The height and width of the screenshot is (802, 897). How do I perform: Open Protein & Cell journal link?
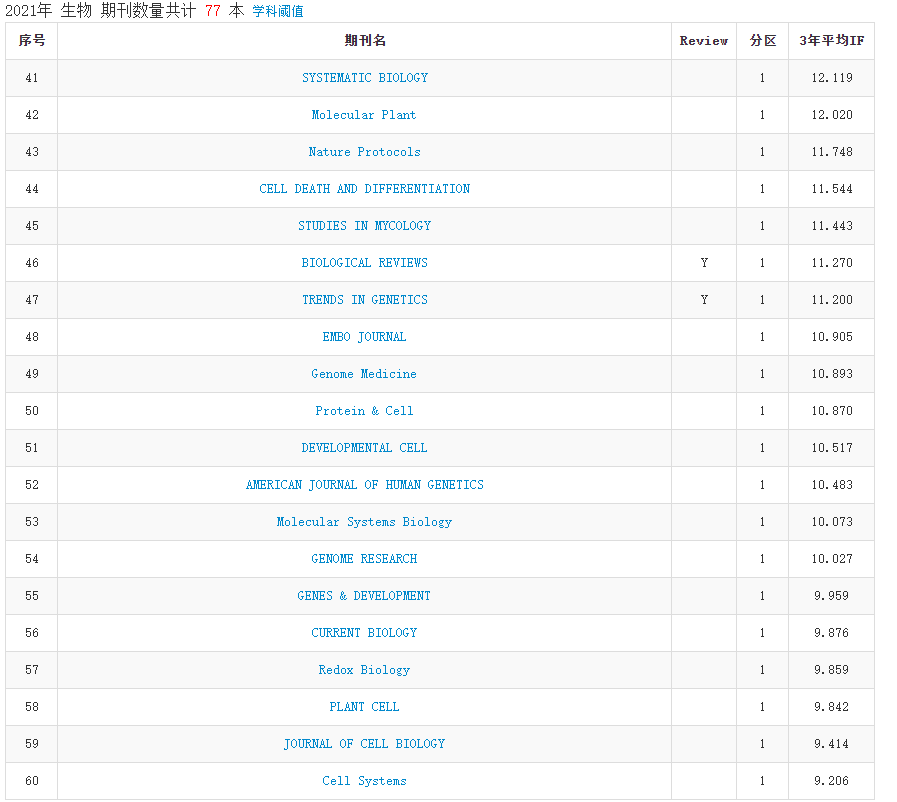point(364,411)
